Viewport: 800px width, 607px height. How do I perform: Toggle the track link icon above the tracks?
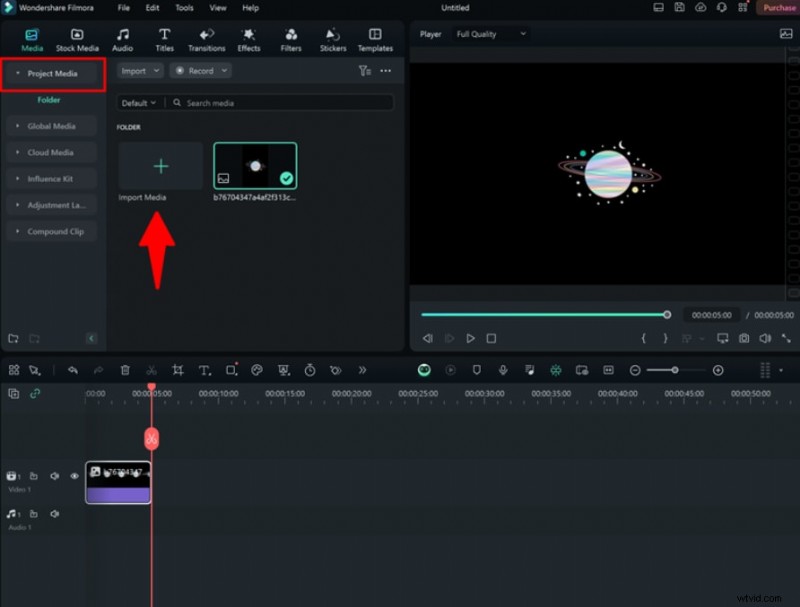tap(35, 394)
